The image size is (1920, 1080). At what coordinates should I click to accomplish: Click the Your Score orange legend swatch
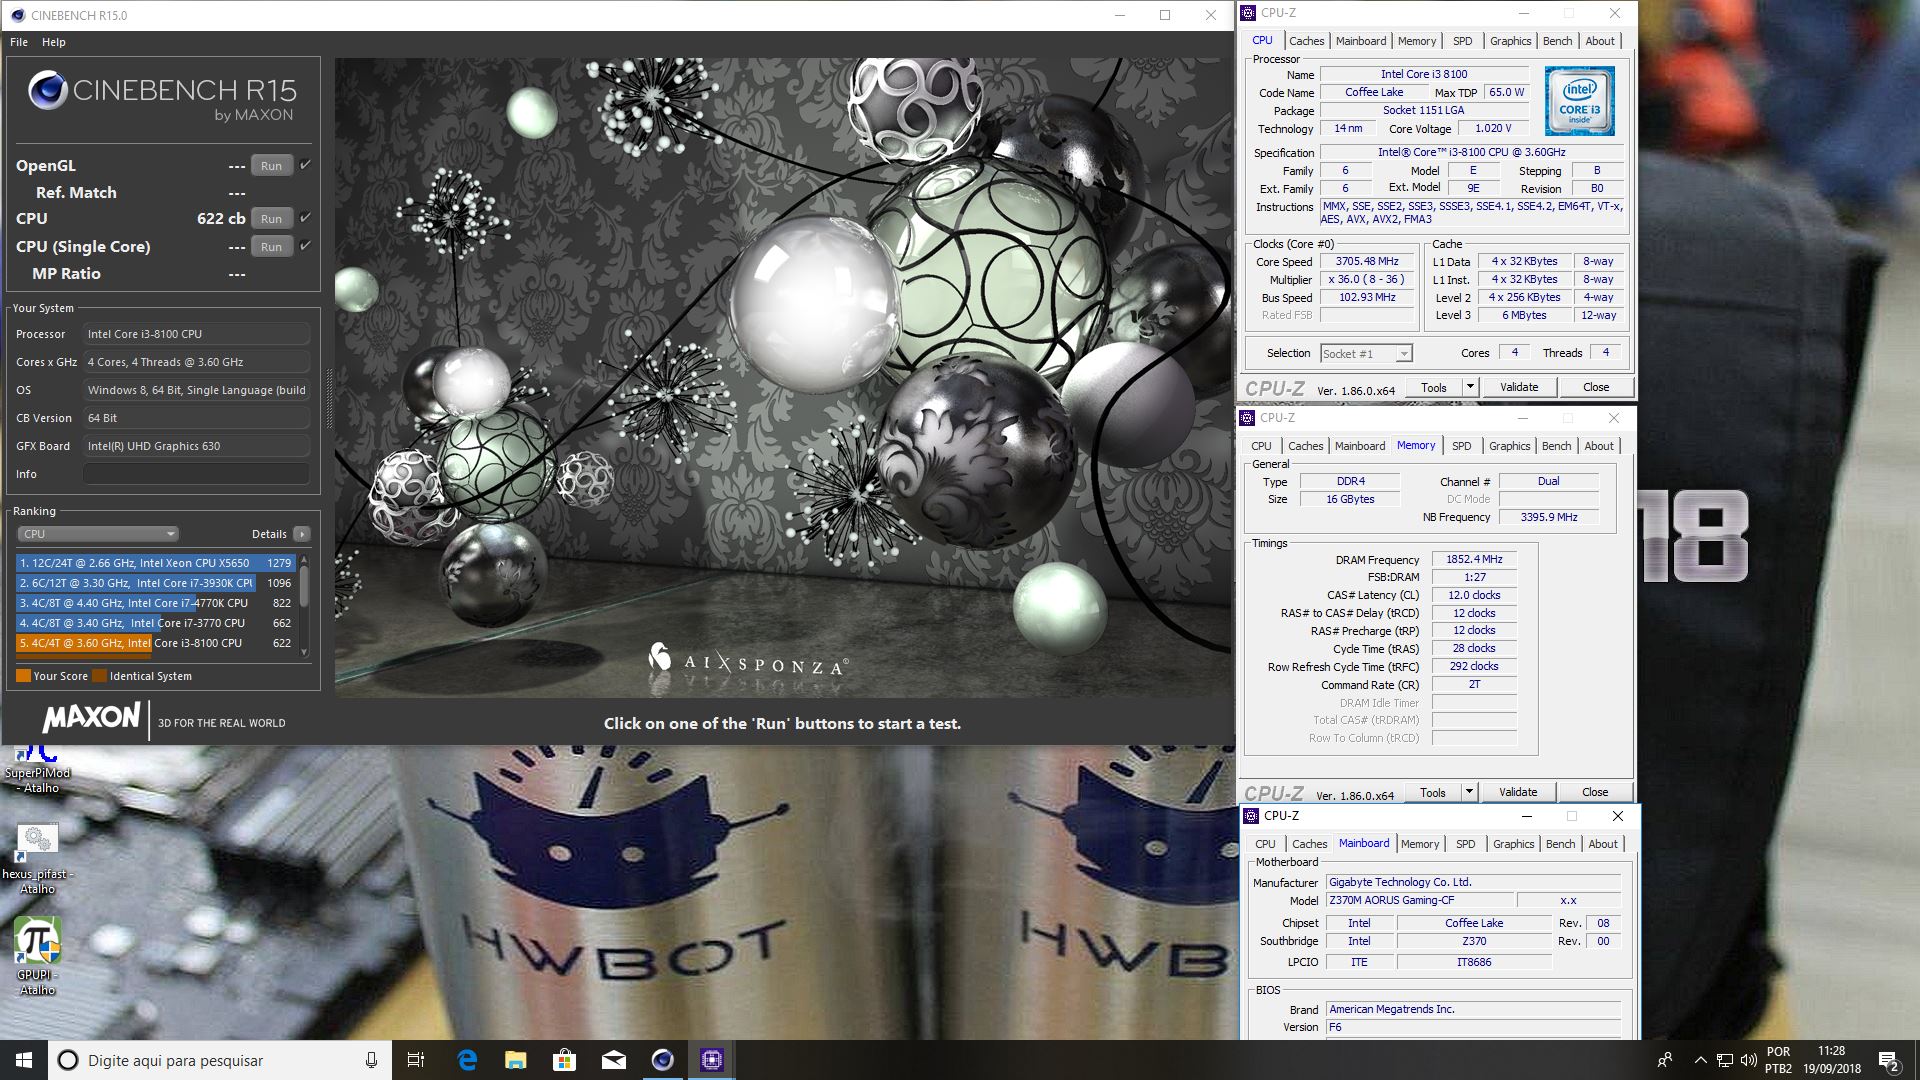[23, 676]
